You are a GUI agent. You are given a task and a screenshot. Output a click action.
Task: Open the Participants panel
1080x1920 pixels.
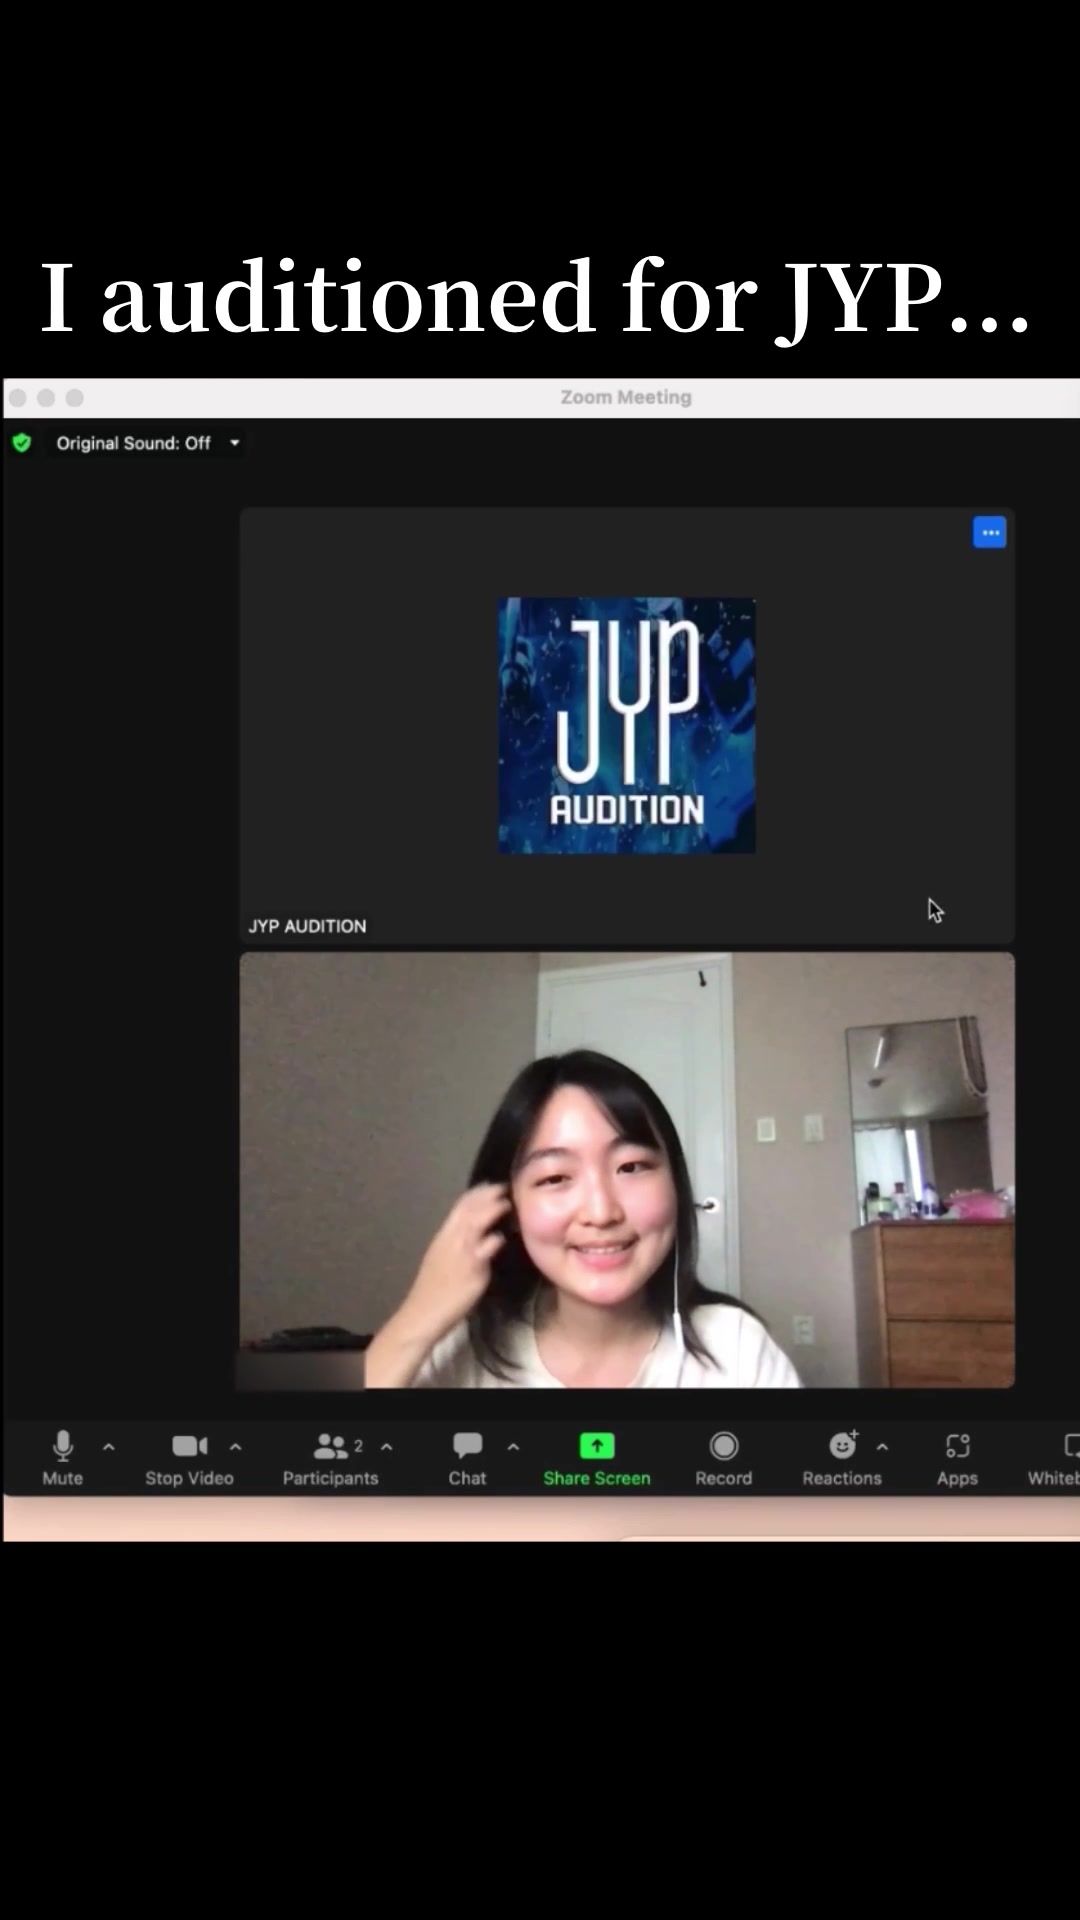click(x=330, y=1458)
